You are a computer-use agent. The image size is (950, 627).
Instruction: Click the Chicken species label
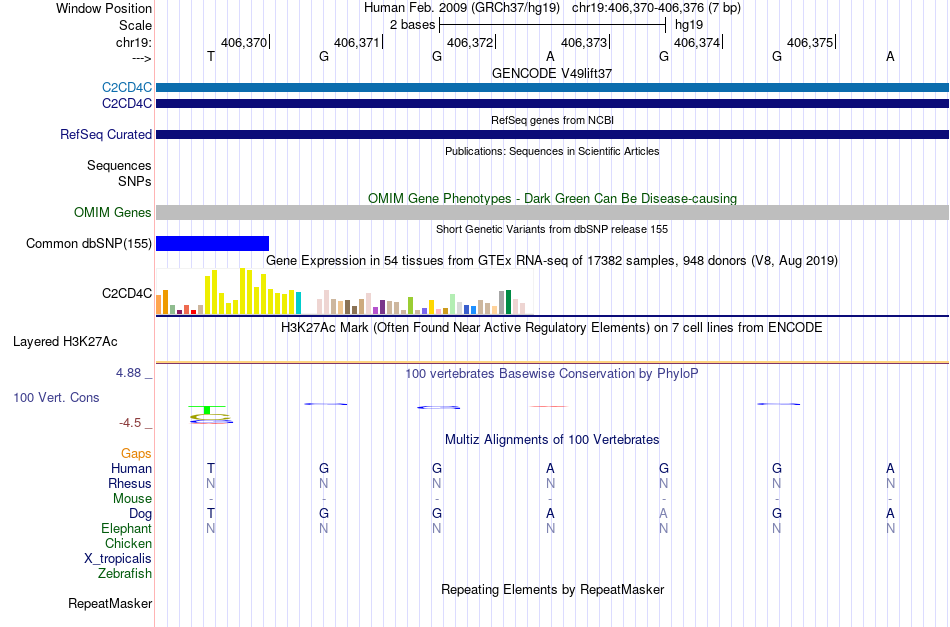(x=128, y=543)
